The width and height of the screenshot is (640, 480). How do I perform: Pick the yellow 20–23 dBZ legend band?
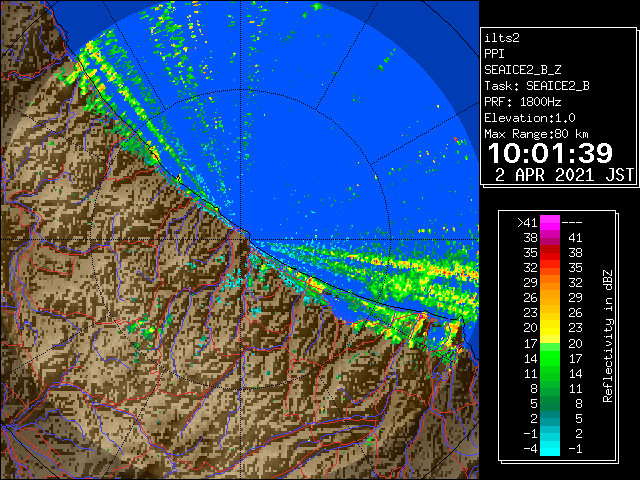(550, 328)
